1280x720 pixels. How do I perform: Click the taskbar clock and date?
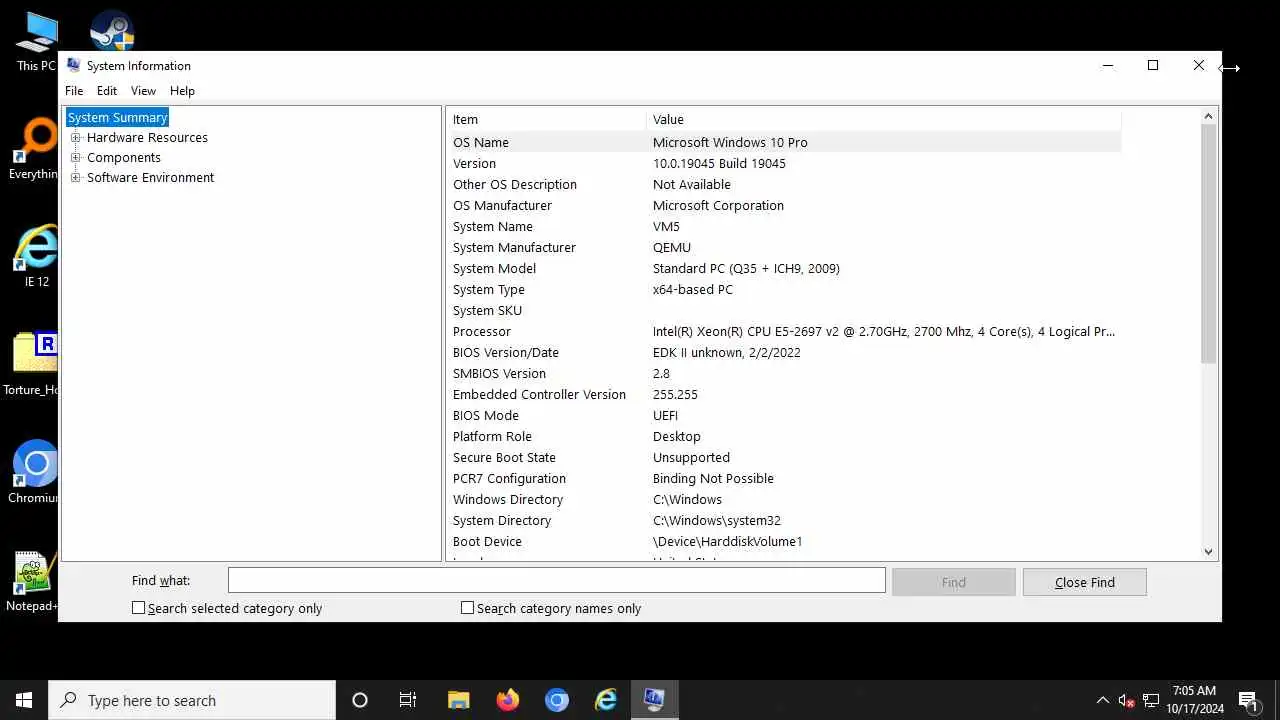(1194, 700)
